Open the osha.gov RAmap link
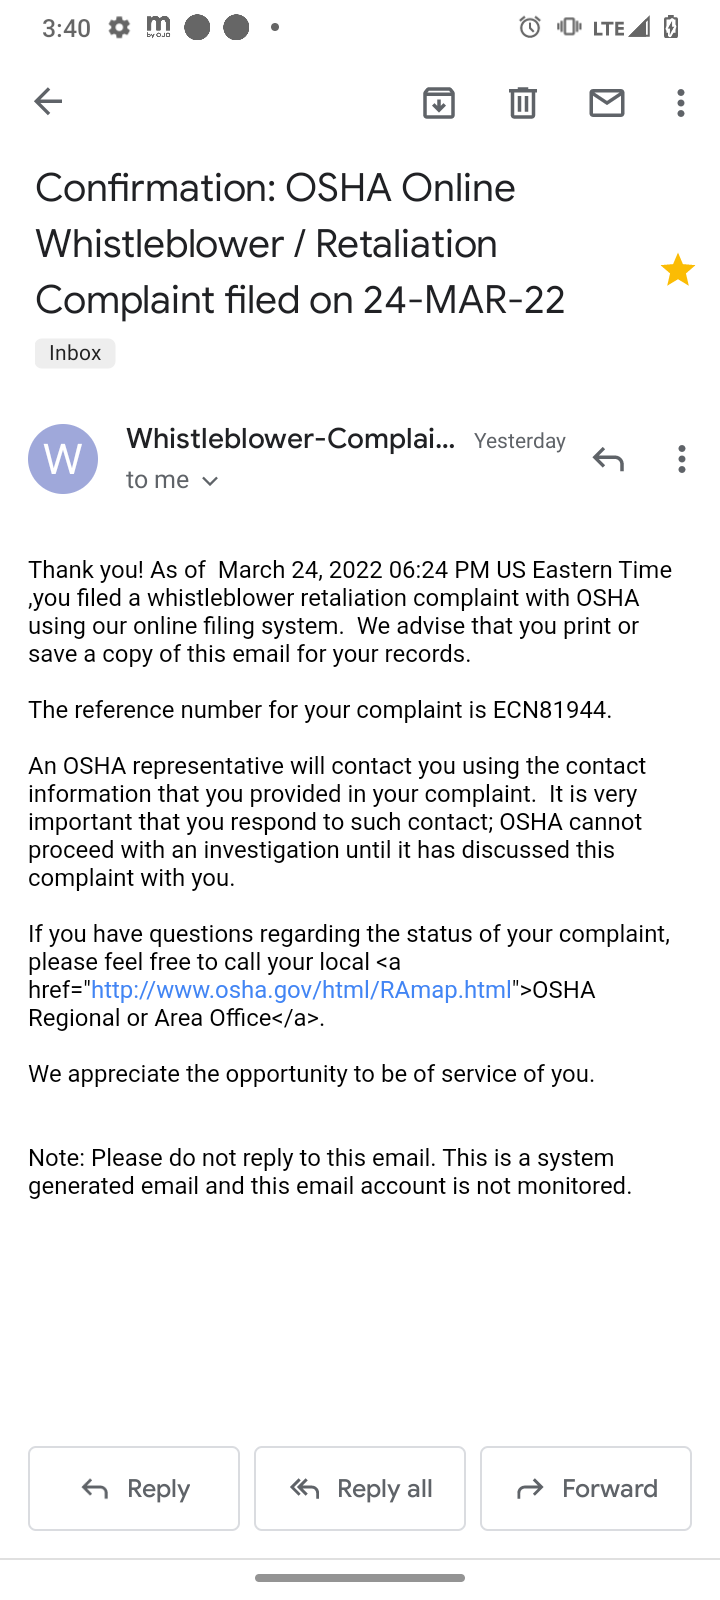This screenshot has height=1600, width=720. [x=301, y=990]
